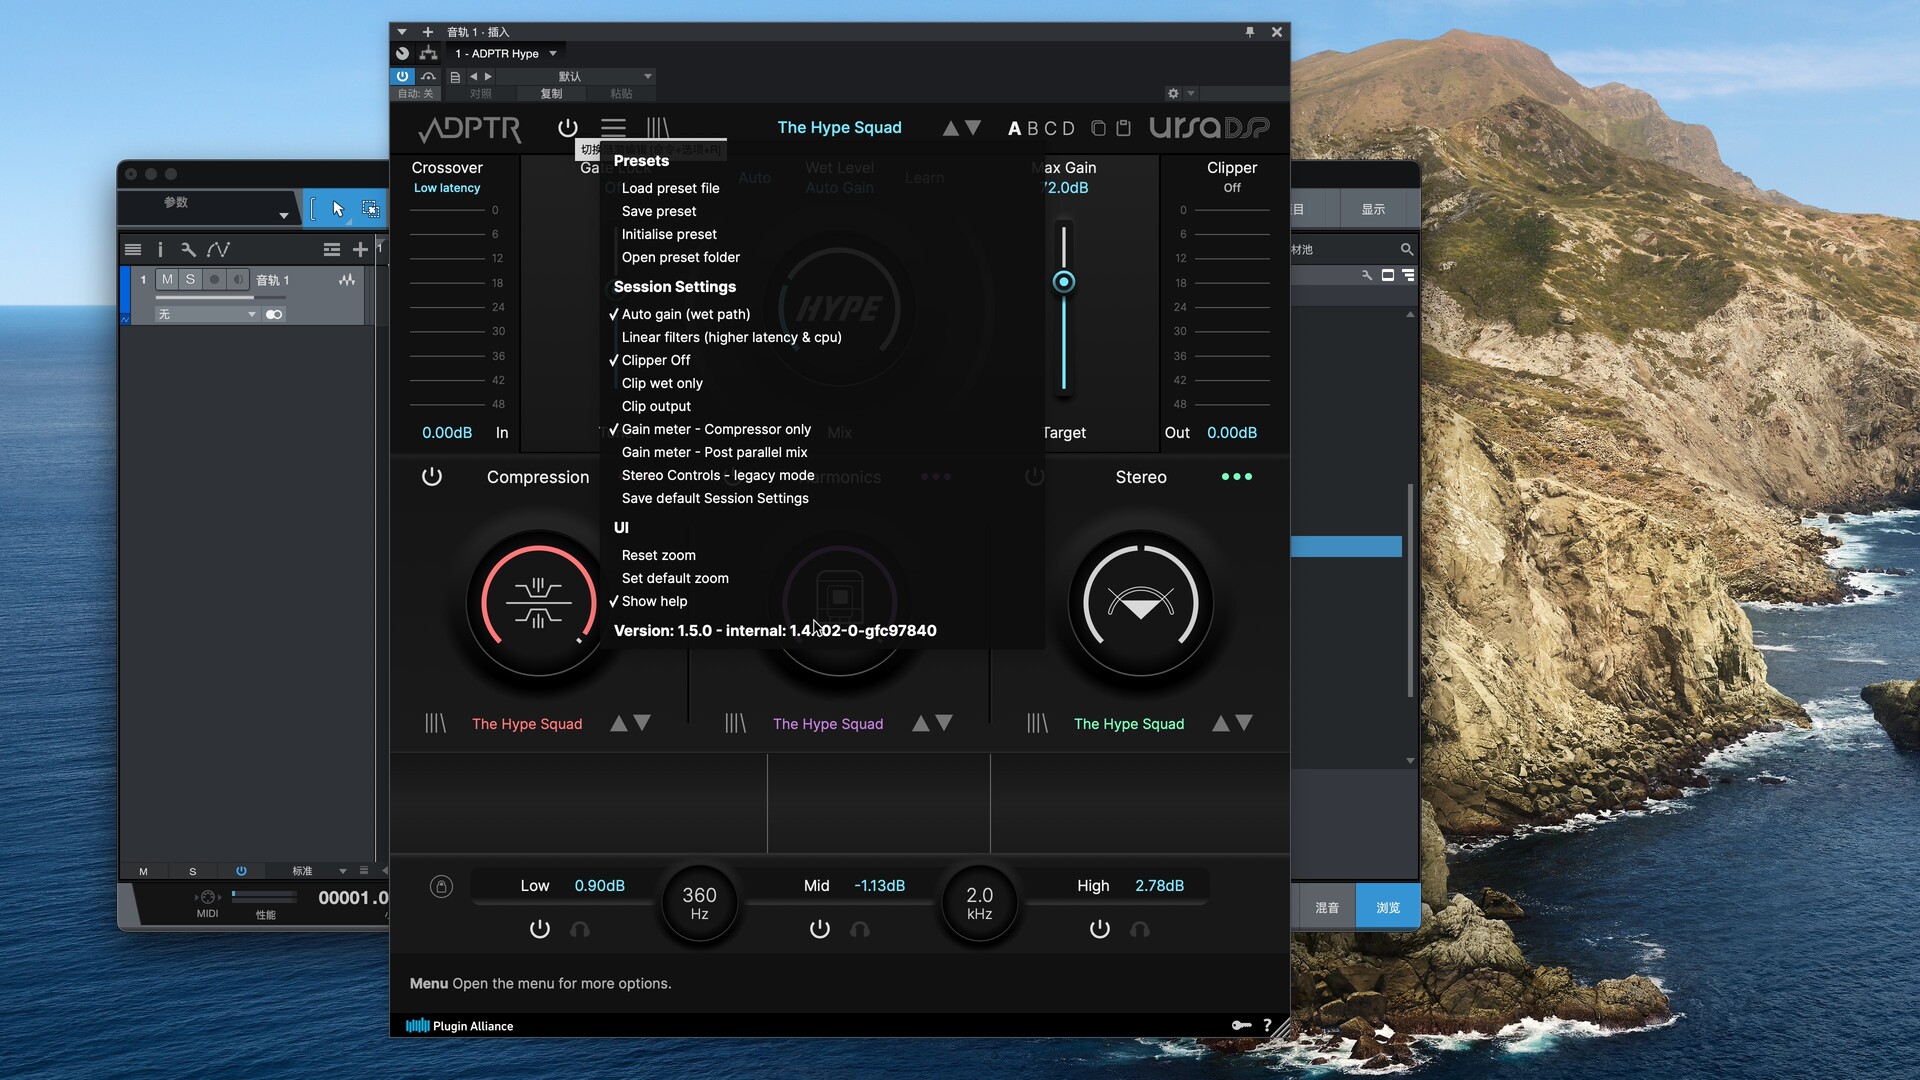Toggle Auto gain (wet path) option
This screenshot has height=1080, width=1920.
click(686, 314)
